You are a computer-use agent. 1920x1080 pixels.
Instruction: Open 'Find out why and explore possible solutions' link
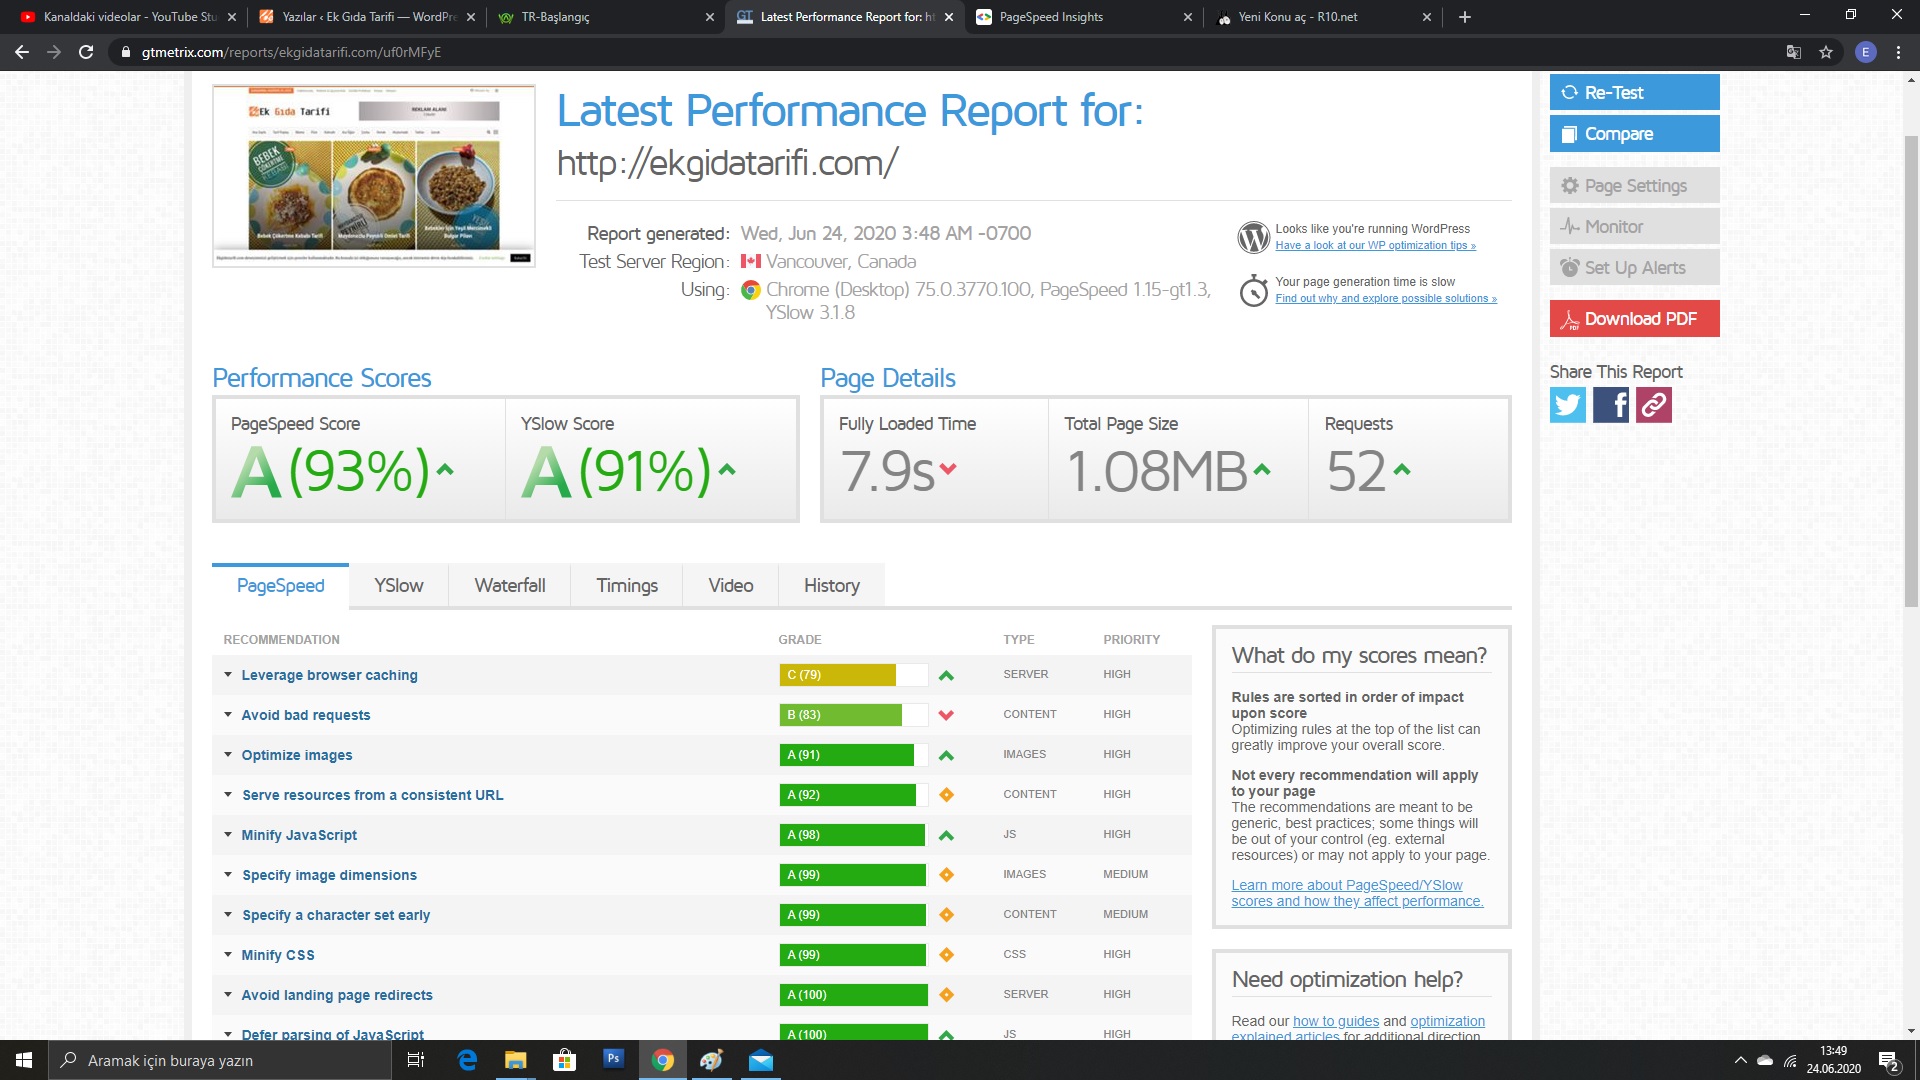[x=1386, y=299]
